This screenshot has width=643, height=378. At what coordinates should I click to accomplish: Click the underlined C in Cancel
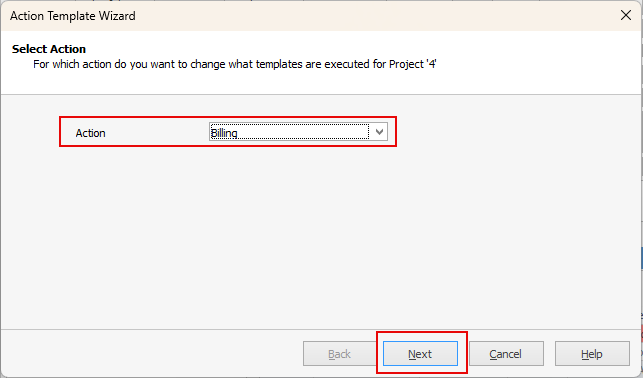coord(493,354)
